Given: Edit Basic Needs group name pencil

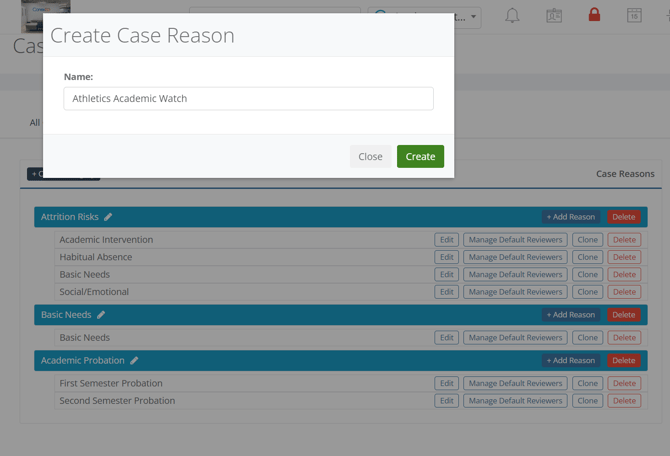Looking at the screenshot, I should 101,315.
